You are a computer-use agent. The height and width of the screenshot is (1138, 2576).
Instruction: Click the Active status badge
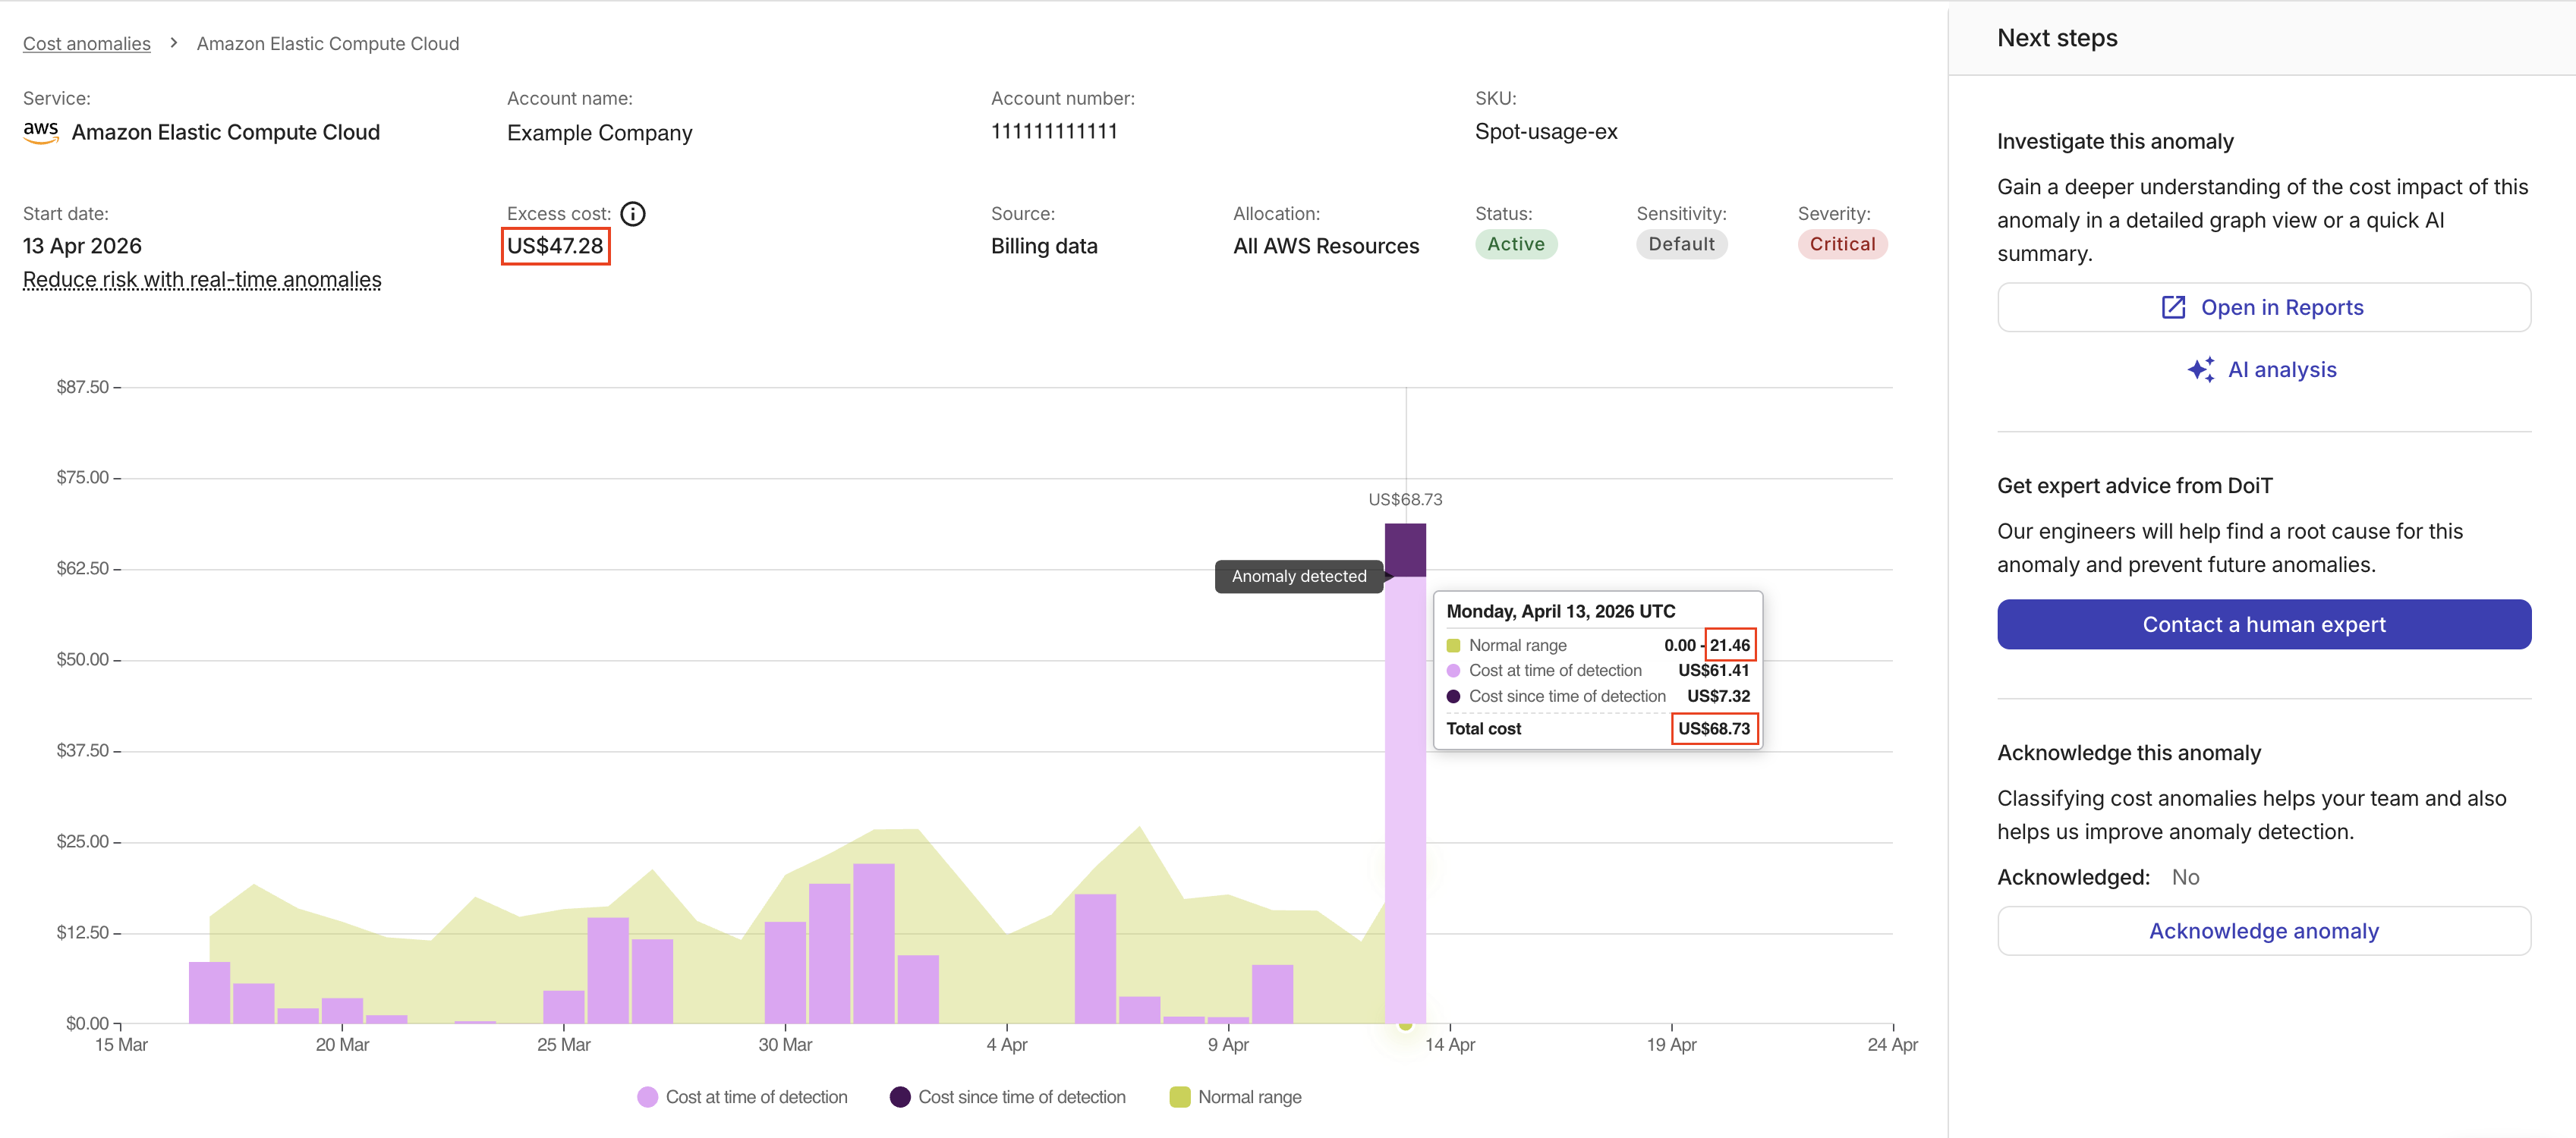tap(1515, 244)
